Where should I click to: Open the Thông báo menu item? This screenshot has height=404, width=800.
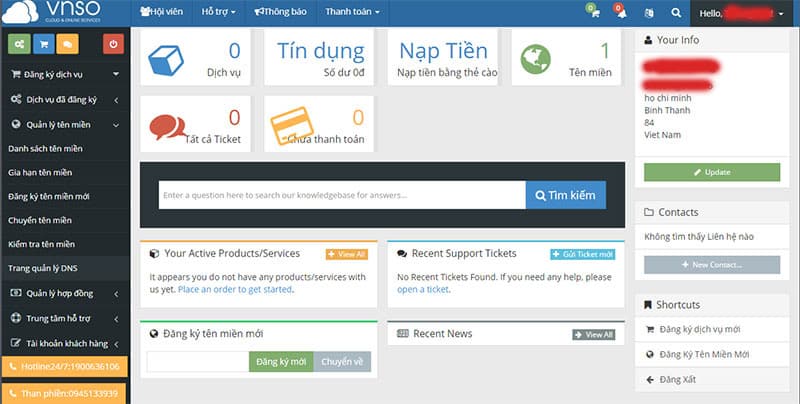(281, 12)
